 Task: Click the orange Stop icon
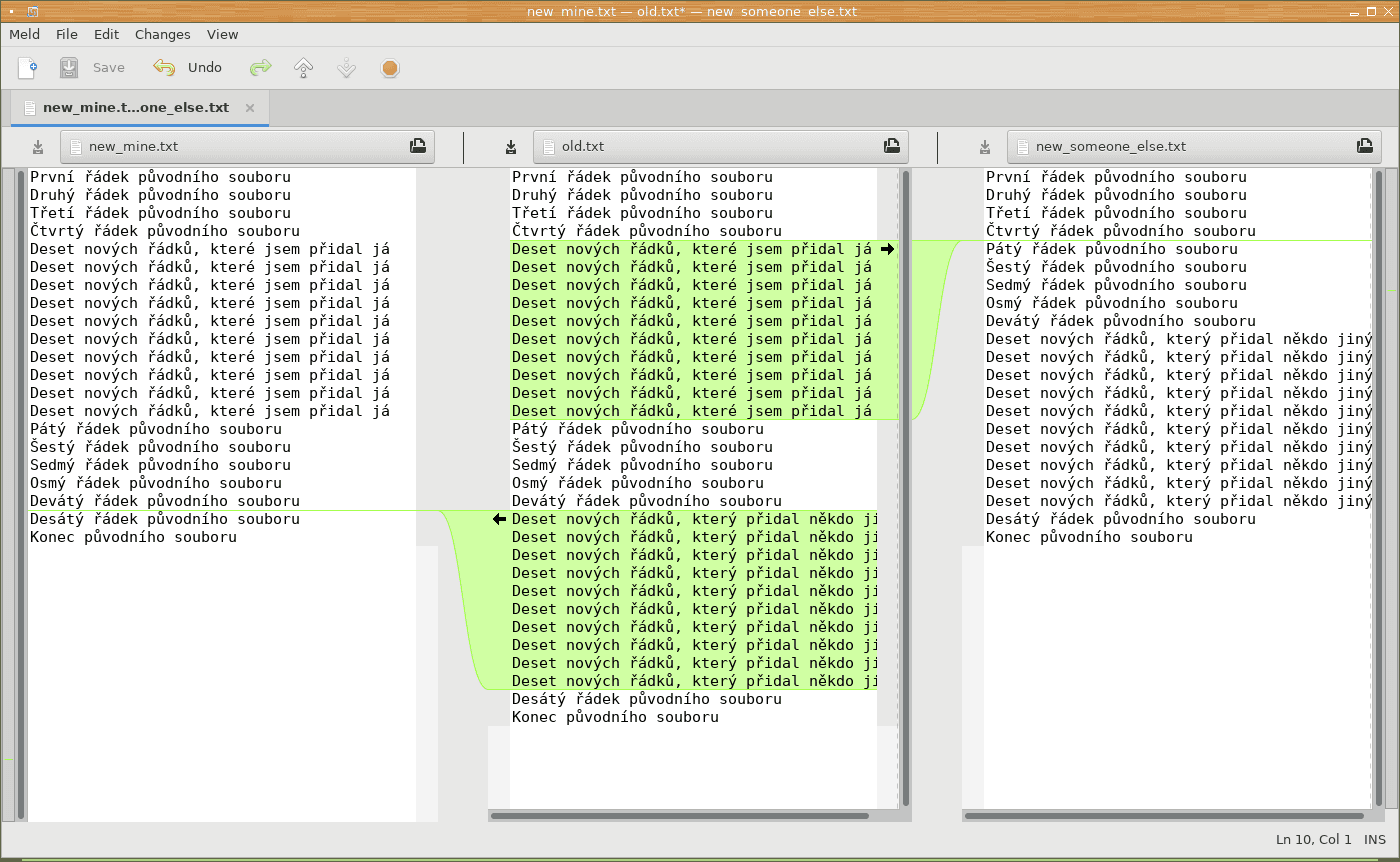[390, 68]
